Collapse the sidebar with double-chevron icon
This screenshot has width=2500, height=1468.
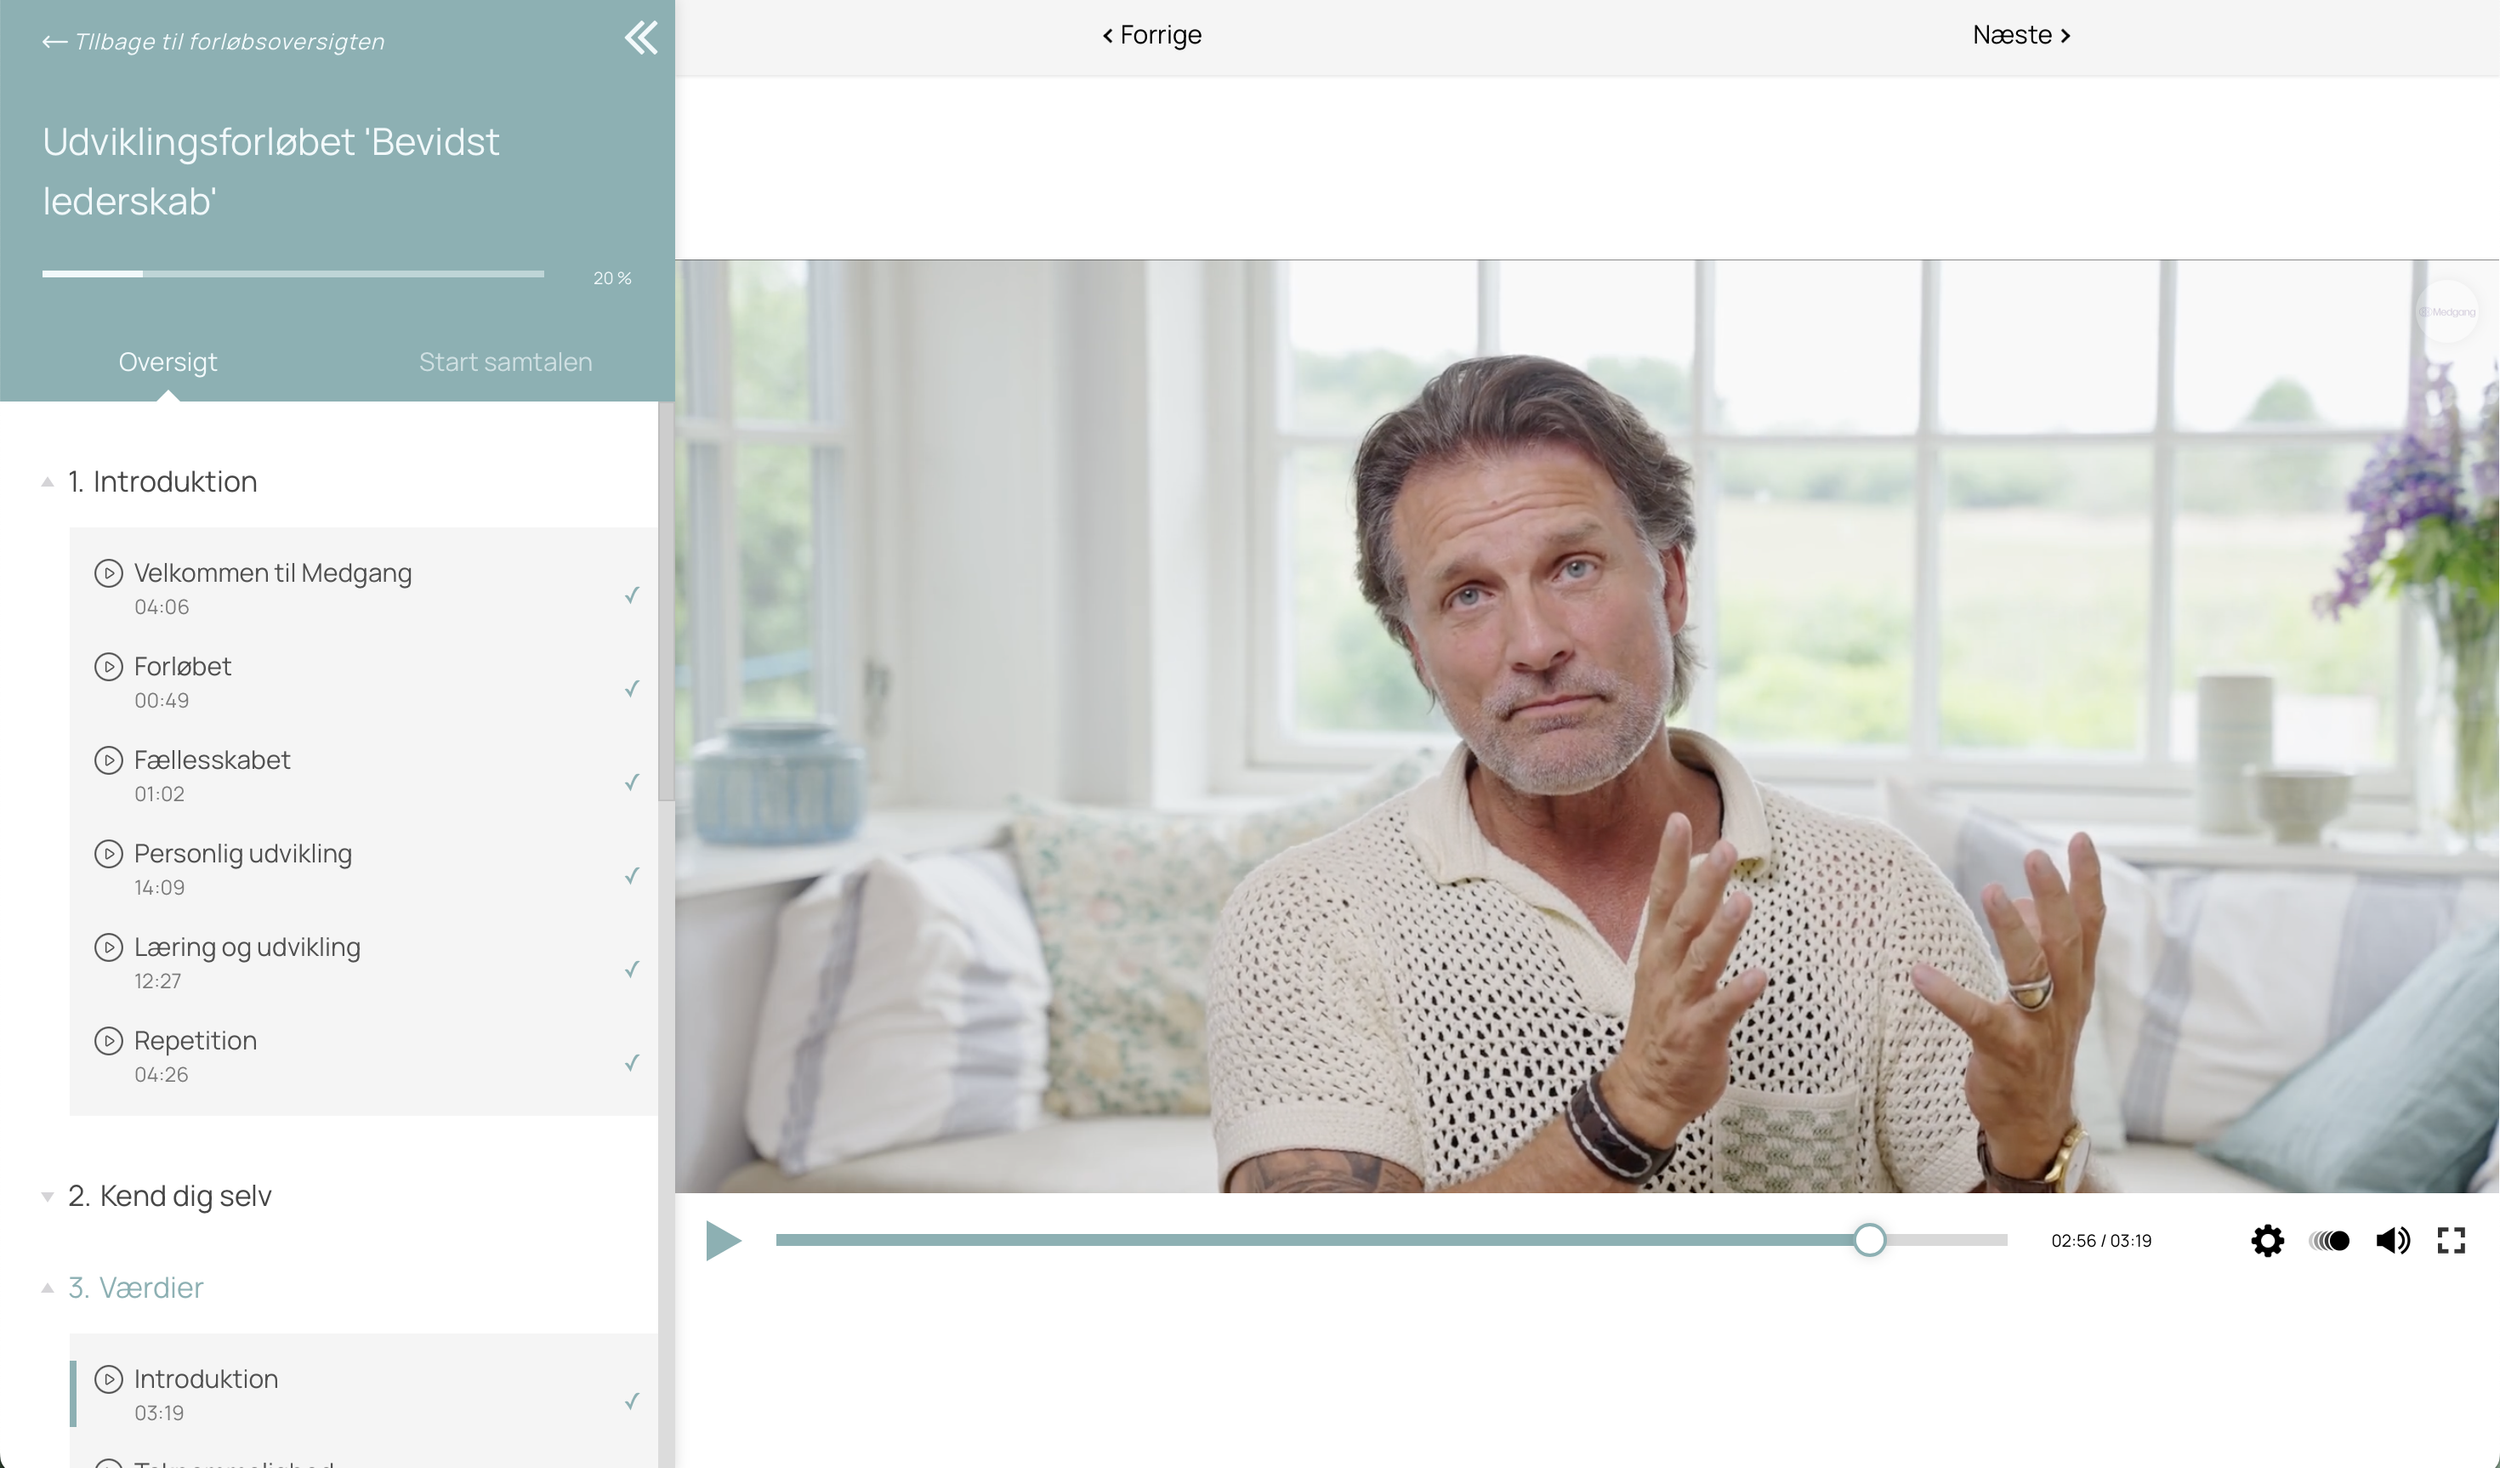tap(641, 38)
